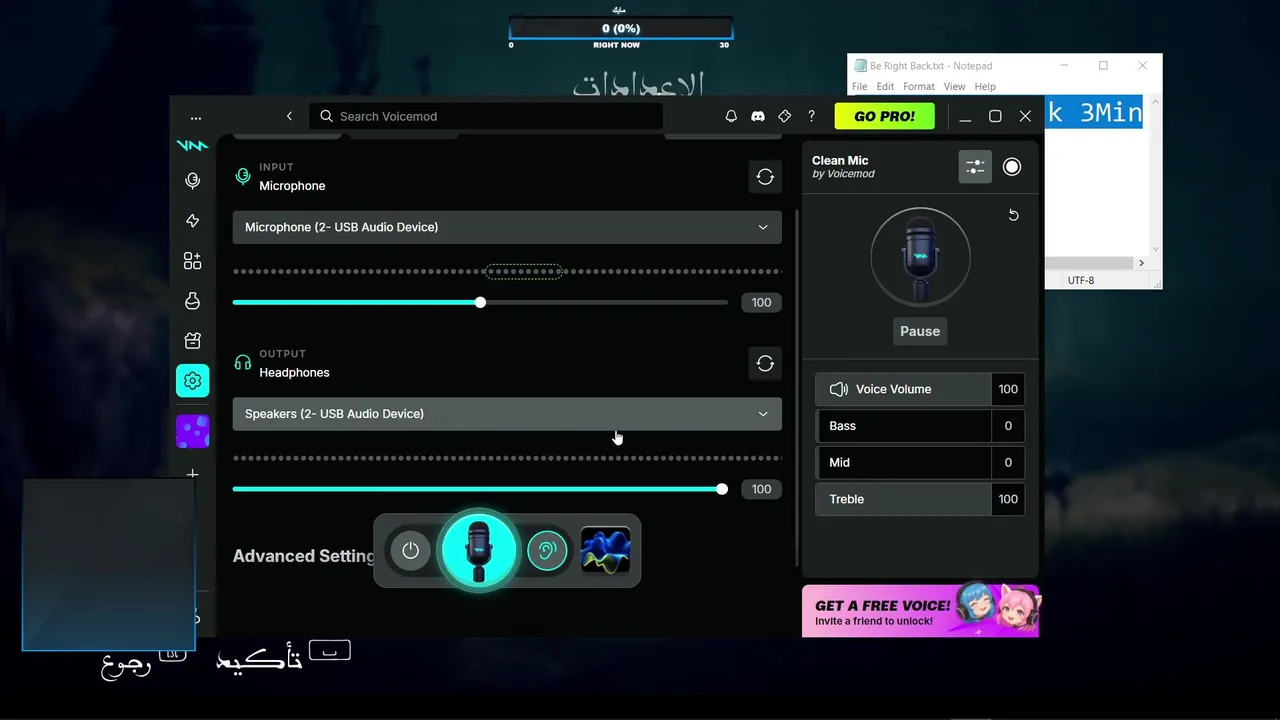Open Clean Mic voice sliders settings
This screenshot has width=1280, height=720.
[975, 167]
